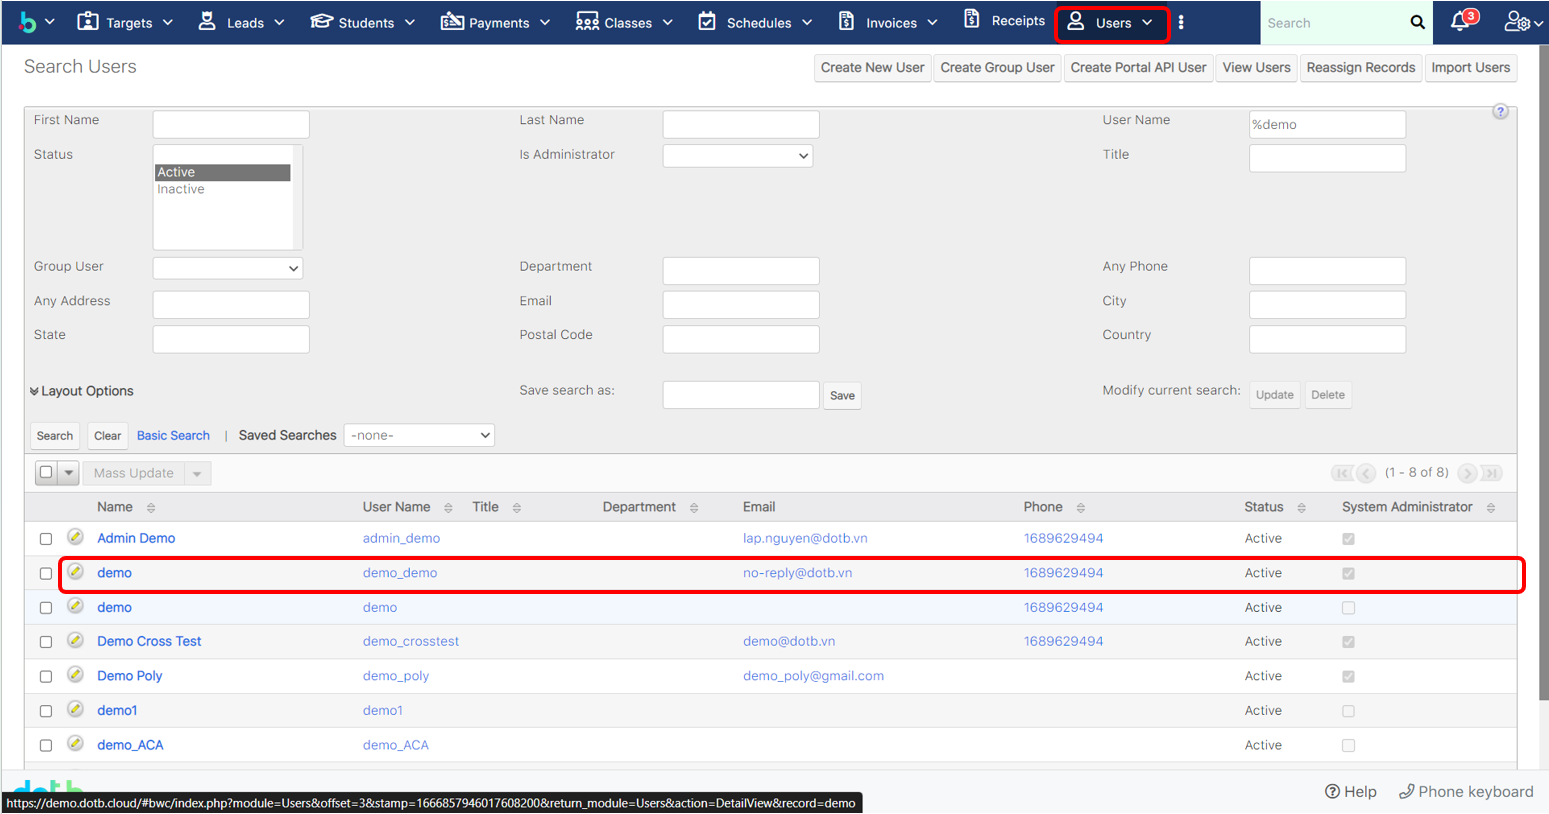Image resolution: width=1549 pixels, height=814 pixels.
Task: Click the User Name filter field
Action: coord(1327,125)
